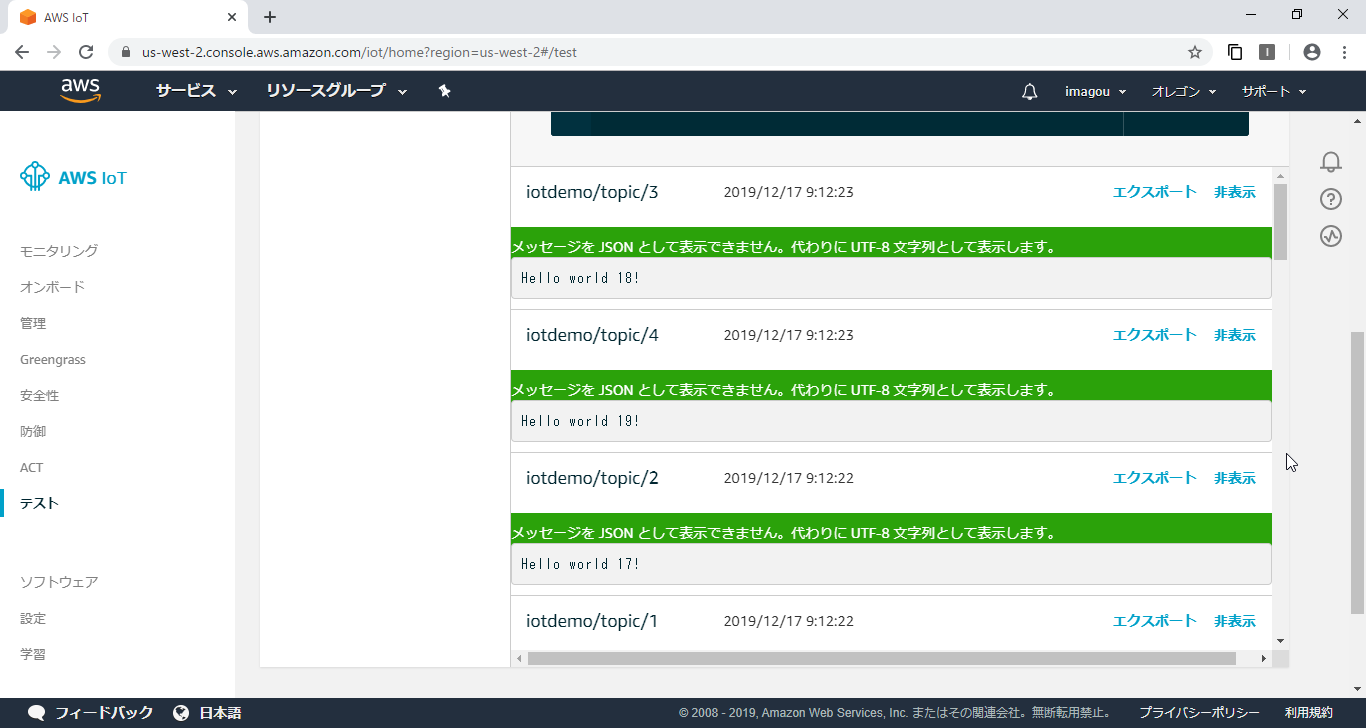Click the globe icon next to 日本語
Viewport: 1366px width, 728px height.
181,712
